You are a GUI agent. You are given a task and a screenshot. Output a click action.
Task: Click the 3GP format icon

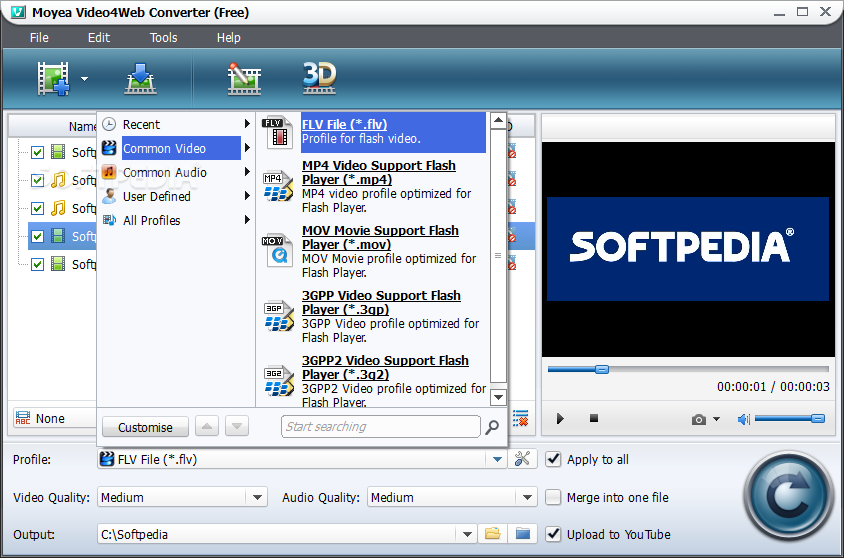[x=278, y=316]
